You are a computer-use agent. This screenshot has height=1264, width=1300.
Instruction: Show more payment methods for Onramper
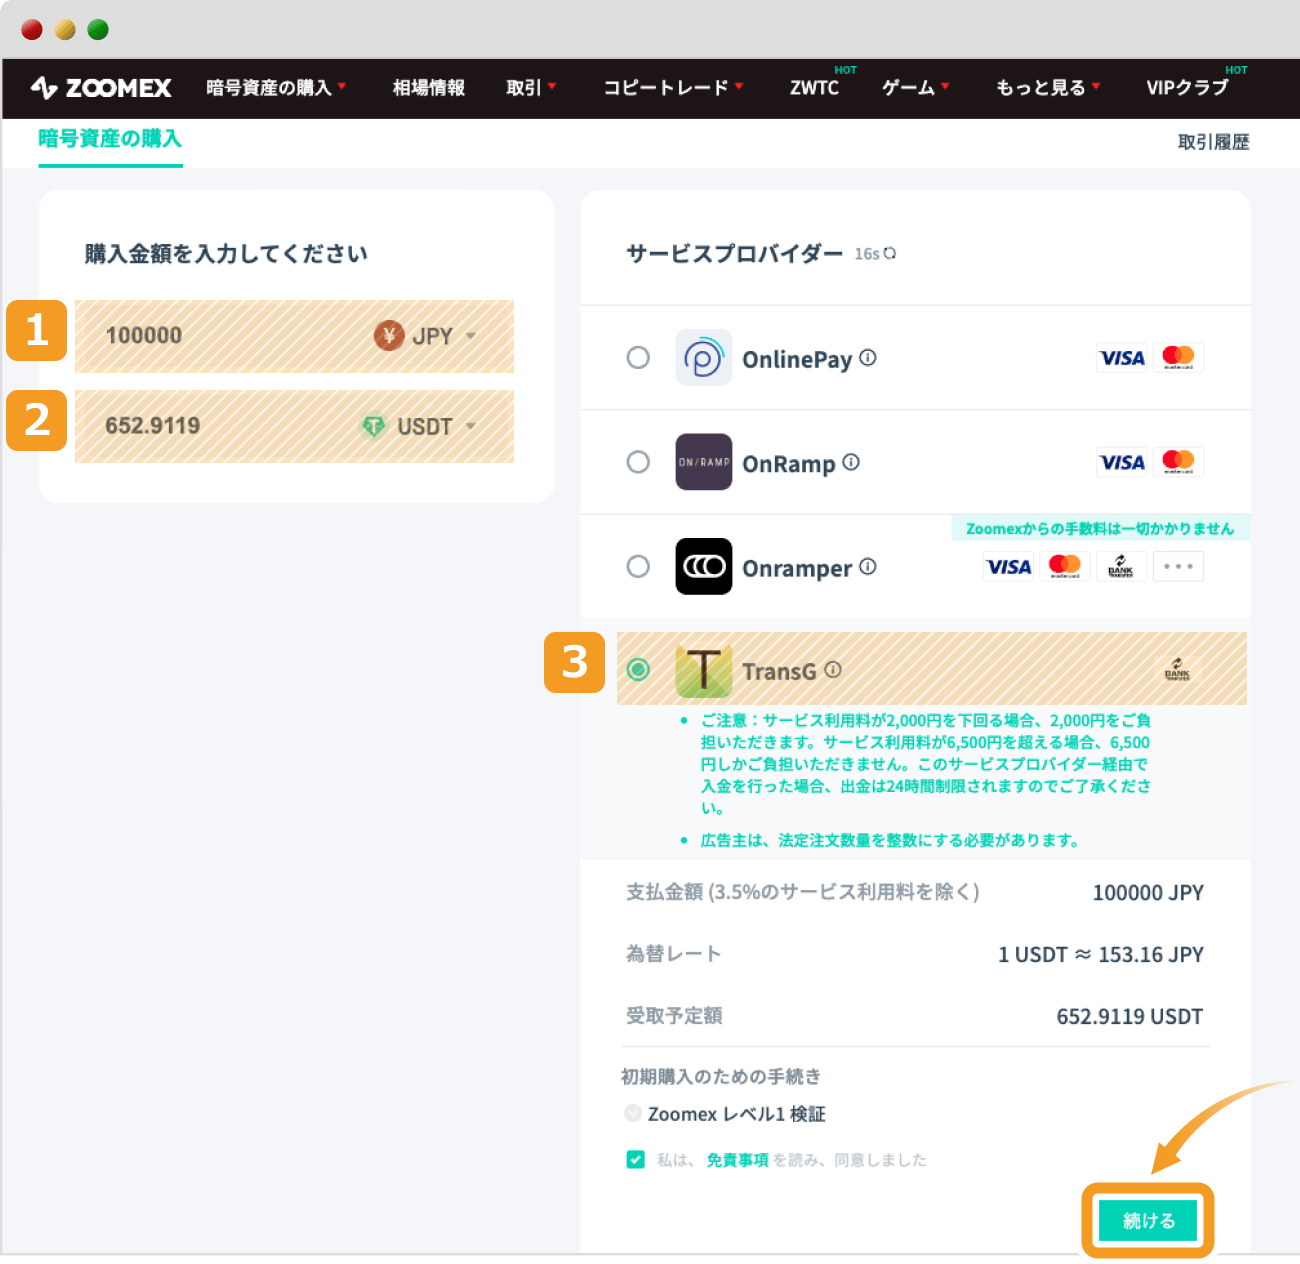(1178, 567)
